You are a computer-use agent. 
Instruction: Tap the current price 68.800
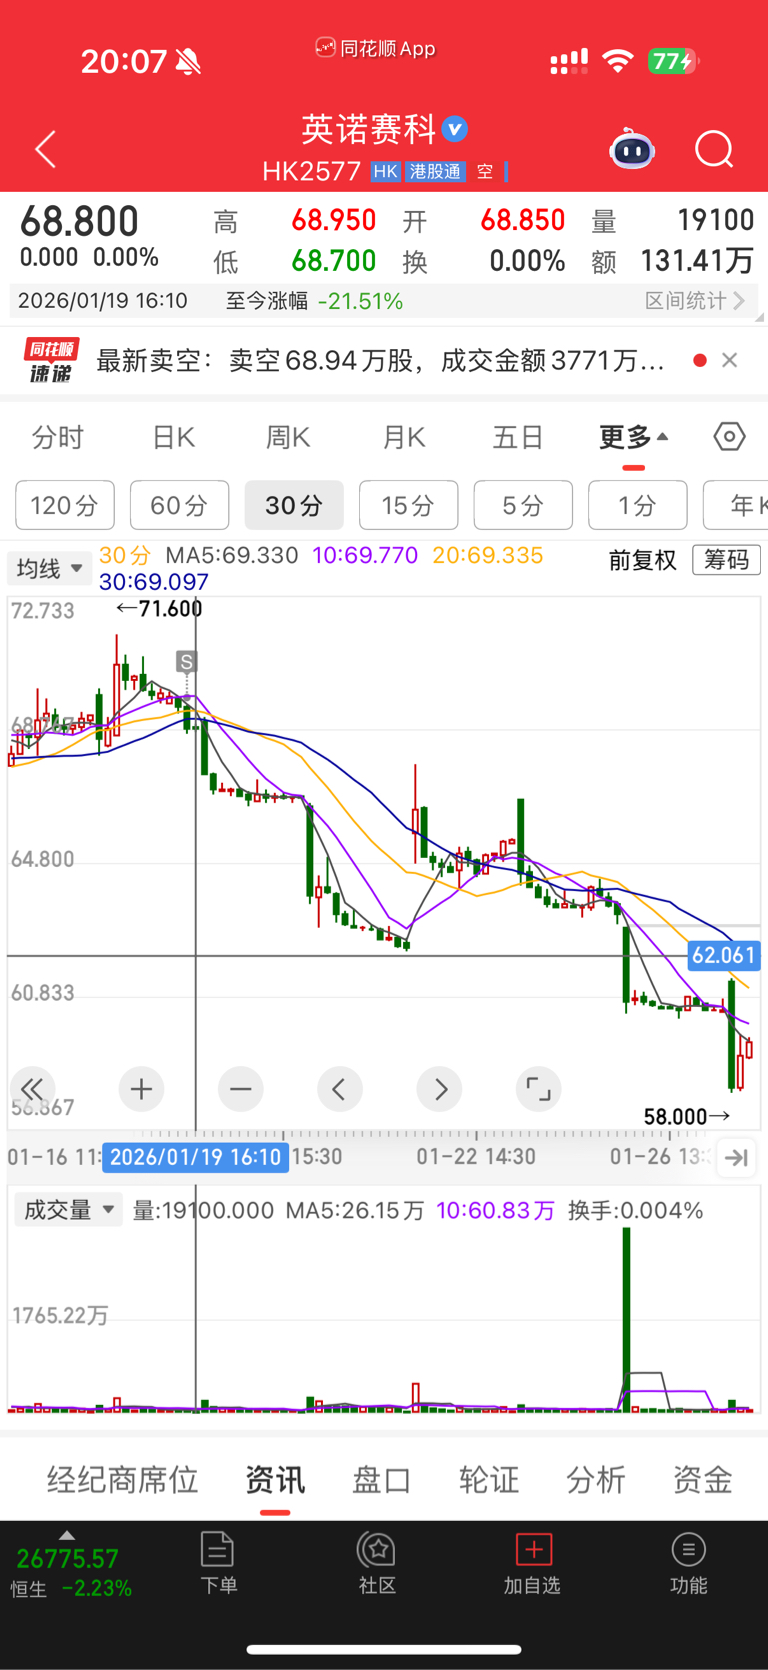click(x=79, y=222)
